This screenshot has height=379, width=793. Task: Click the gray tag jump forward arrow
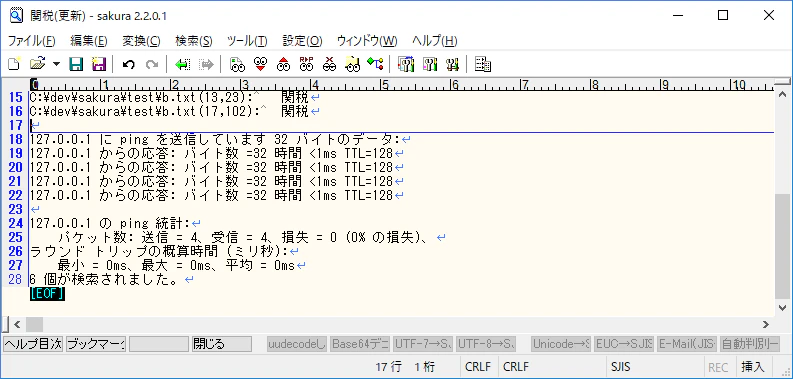pos(206,64)
